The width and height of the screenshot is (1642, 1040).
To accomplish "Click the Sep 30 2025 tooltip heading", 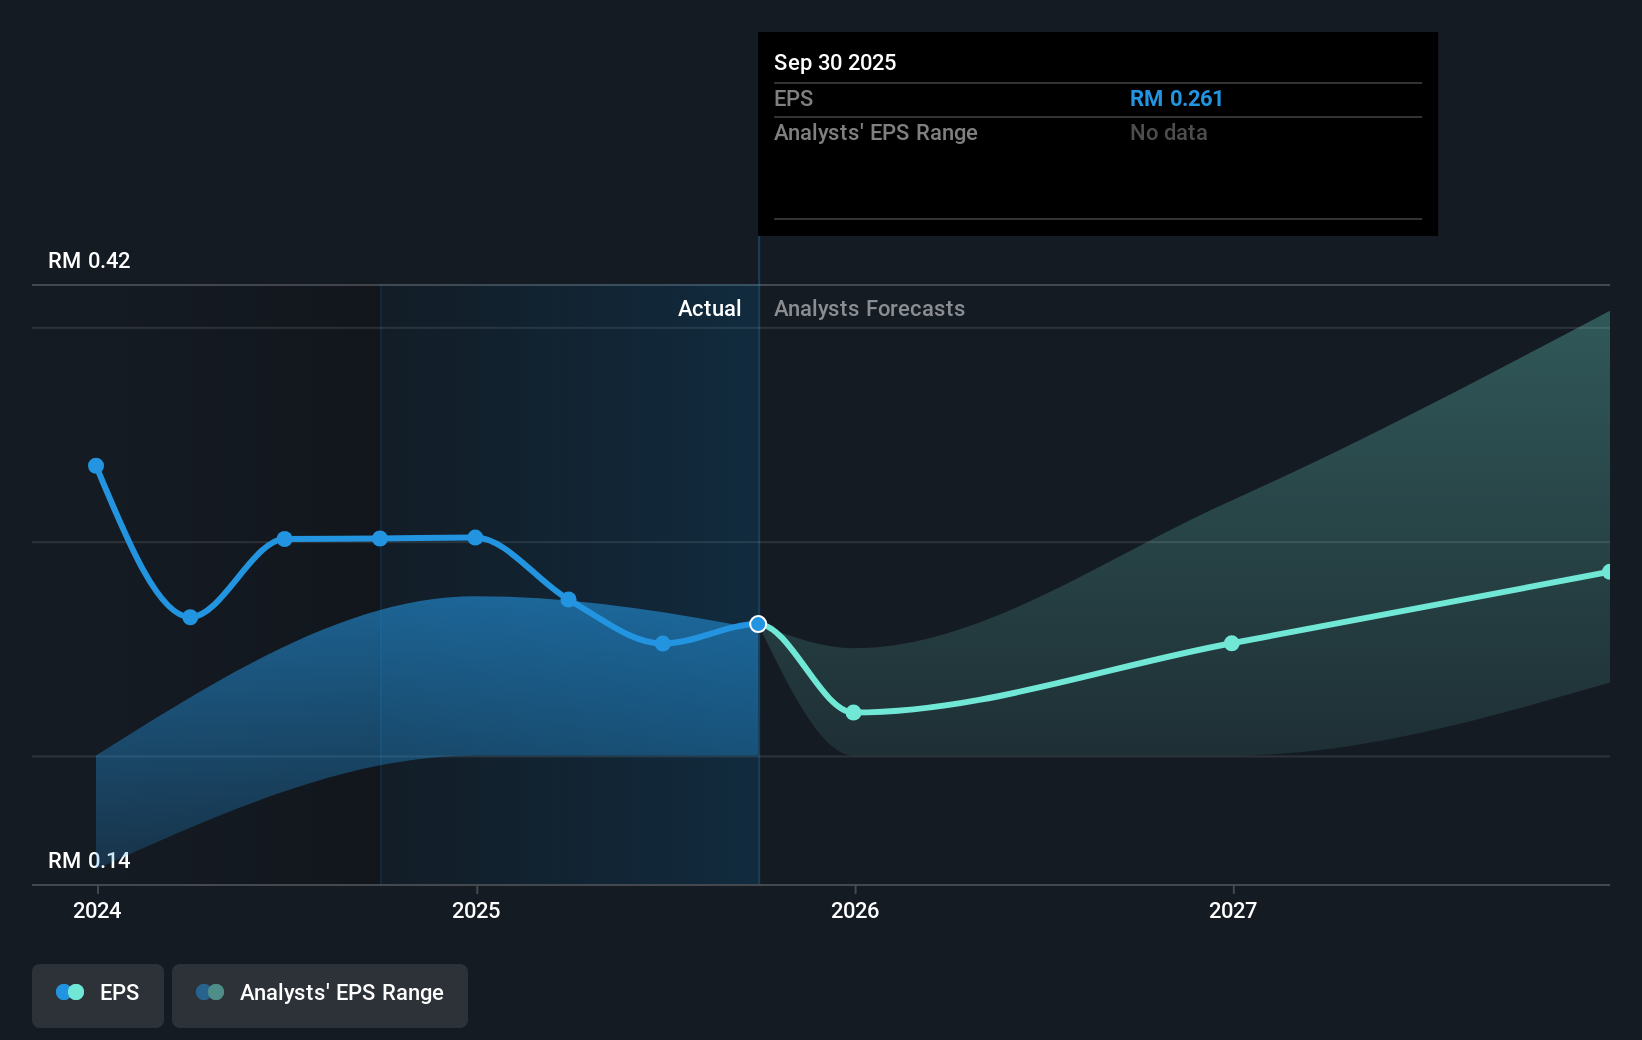I will click(x=834, y=62).
